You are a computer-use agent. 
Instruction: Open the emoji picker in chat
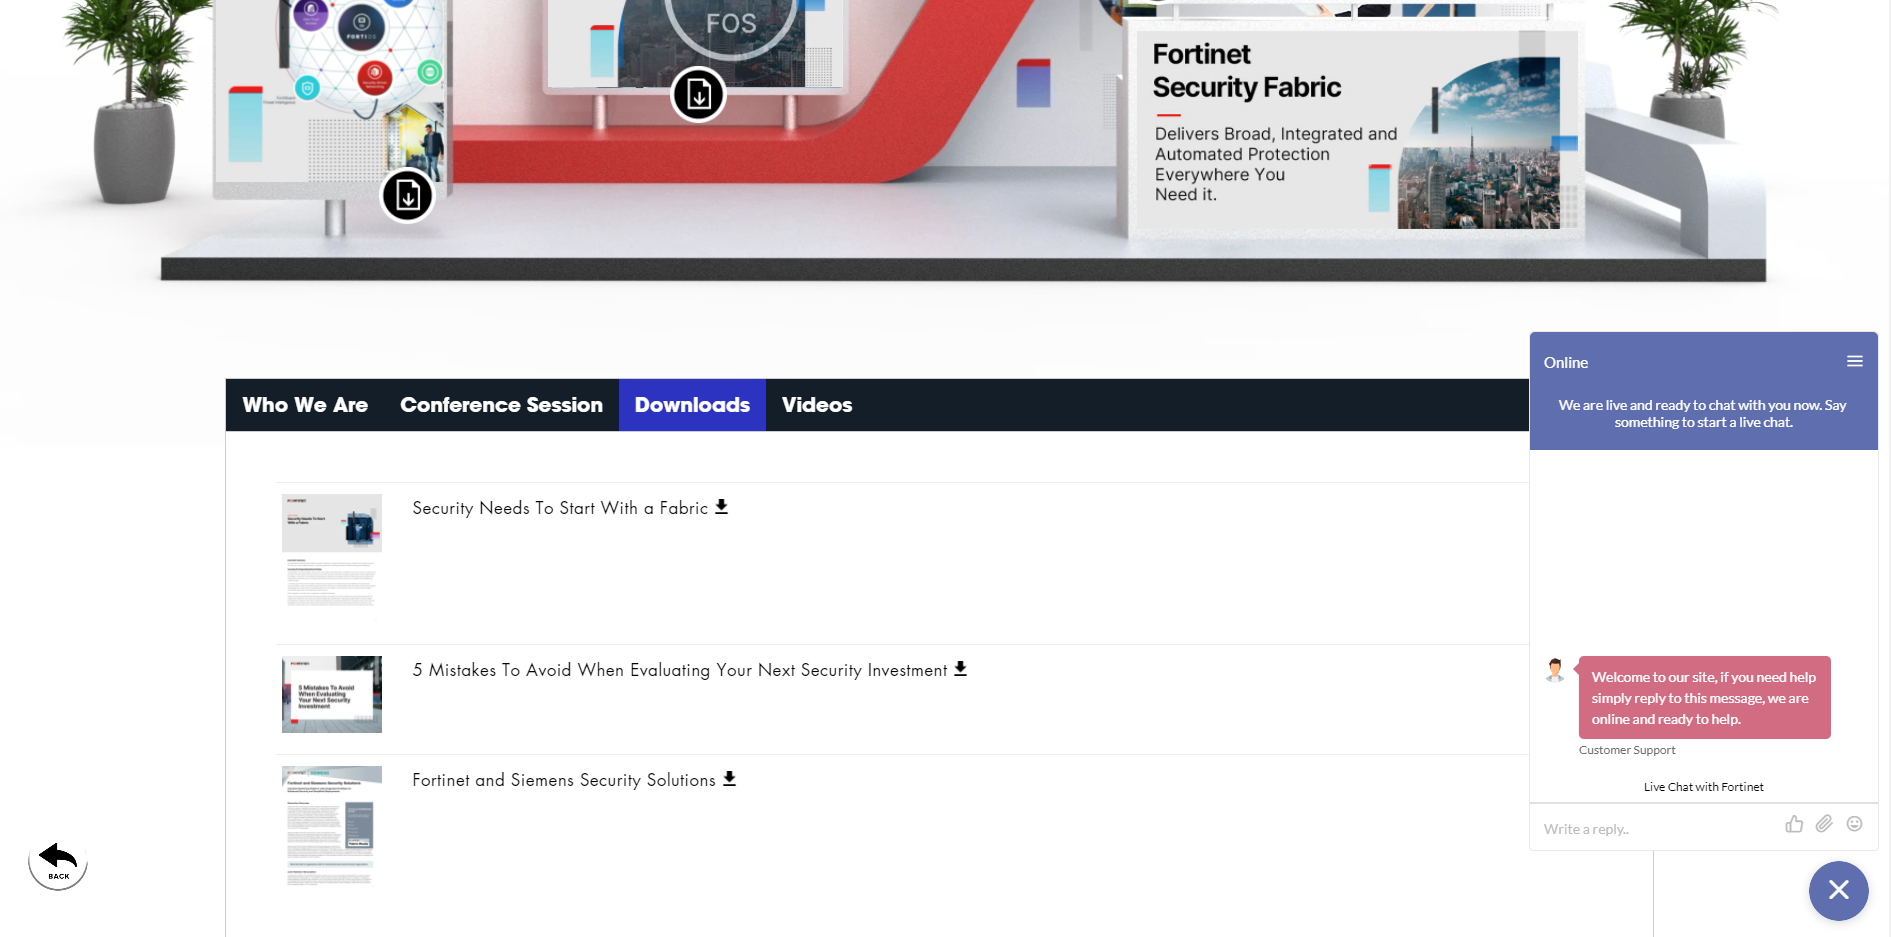[1854, 824]
